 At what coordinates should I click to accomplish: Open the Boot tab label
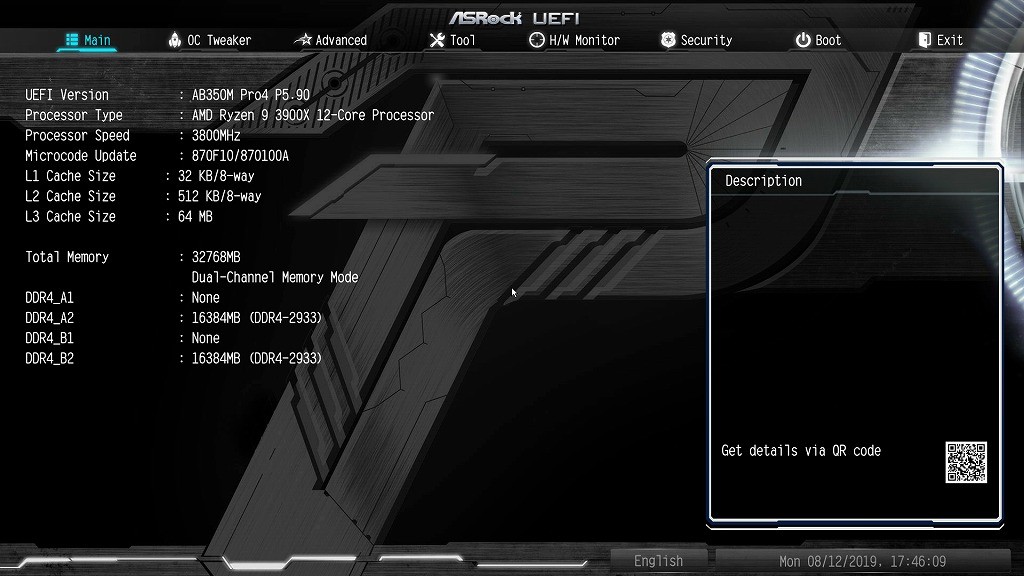pyautogui.click(x=828, y=40)
